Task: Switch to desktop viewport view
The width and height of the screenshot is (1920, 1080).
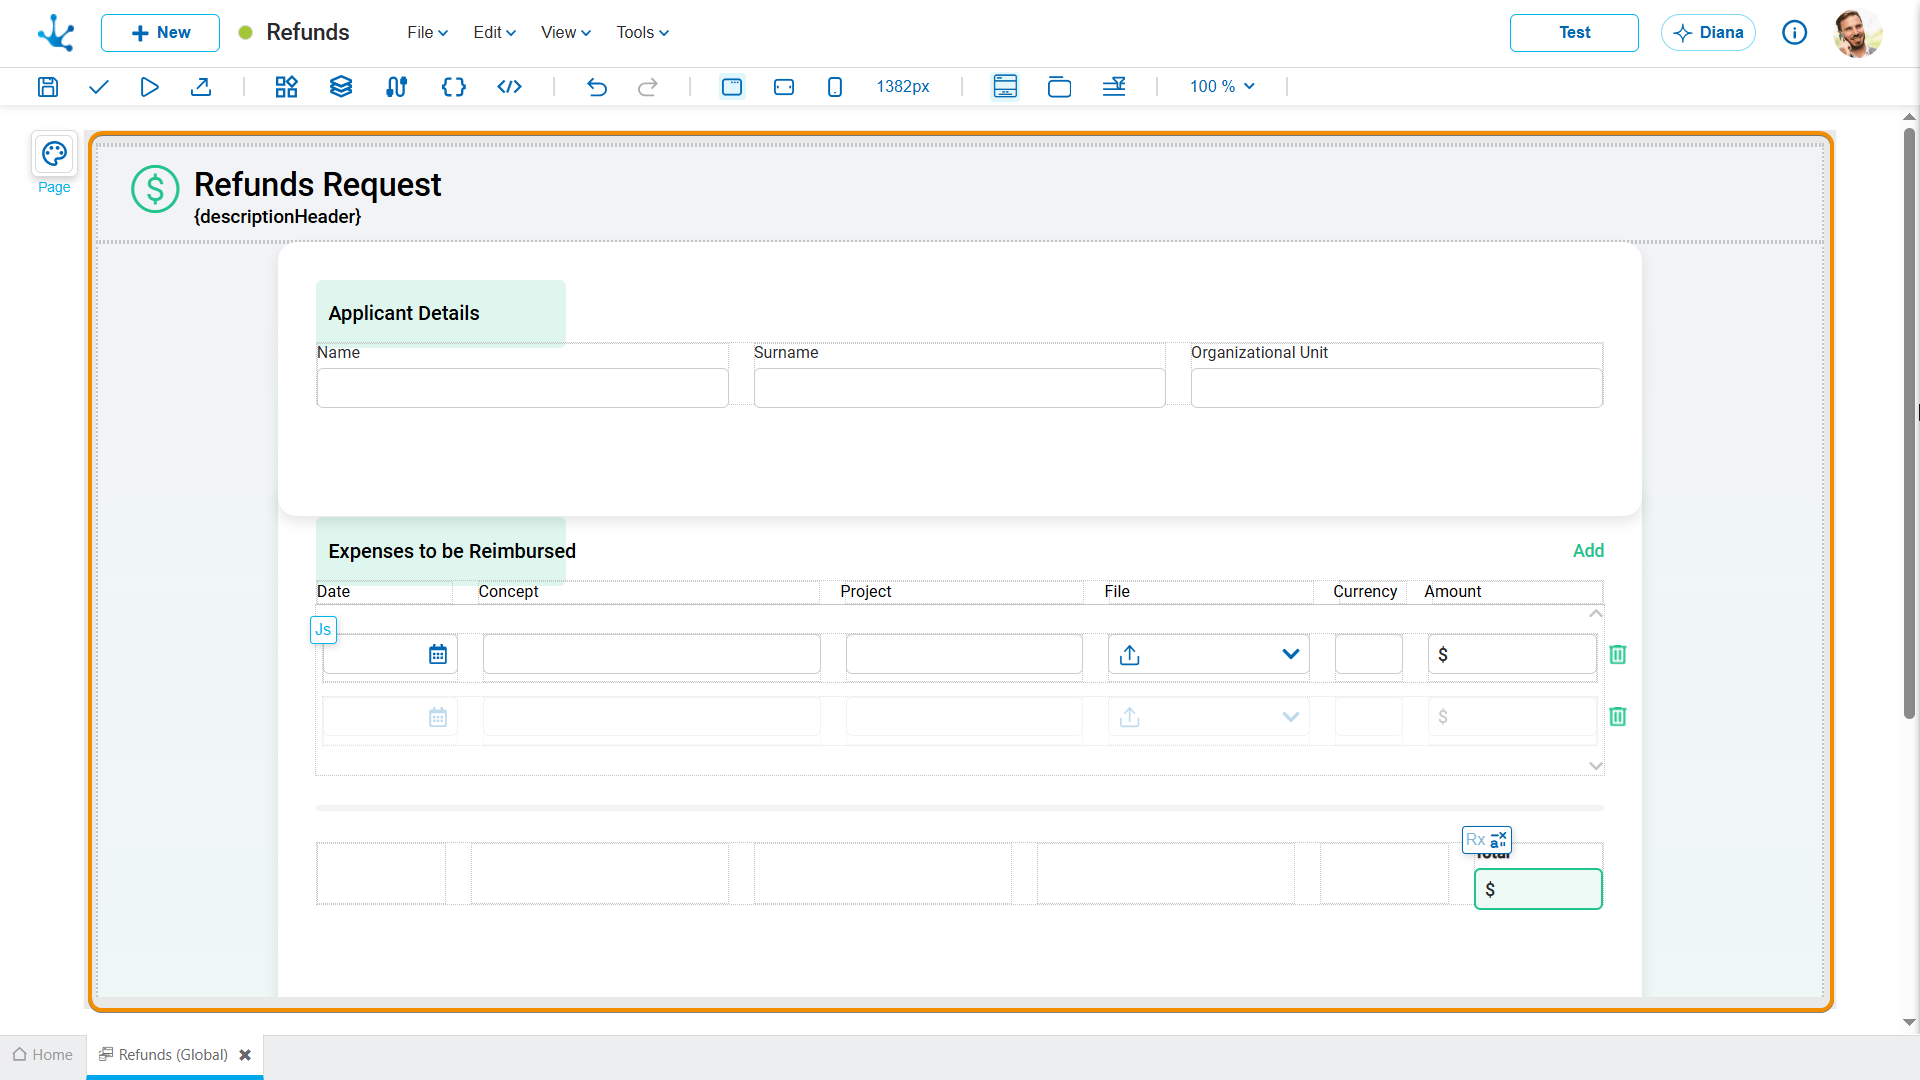Action: point(732,87)
